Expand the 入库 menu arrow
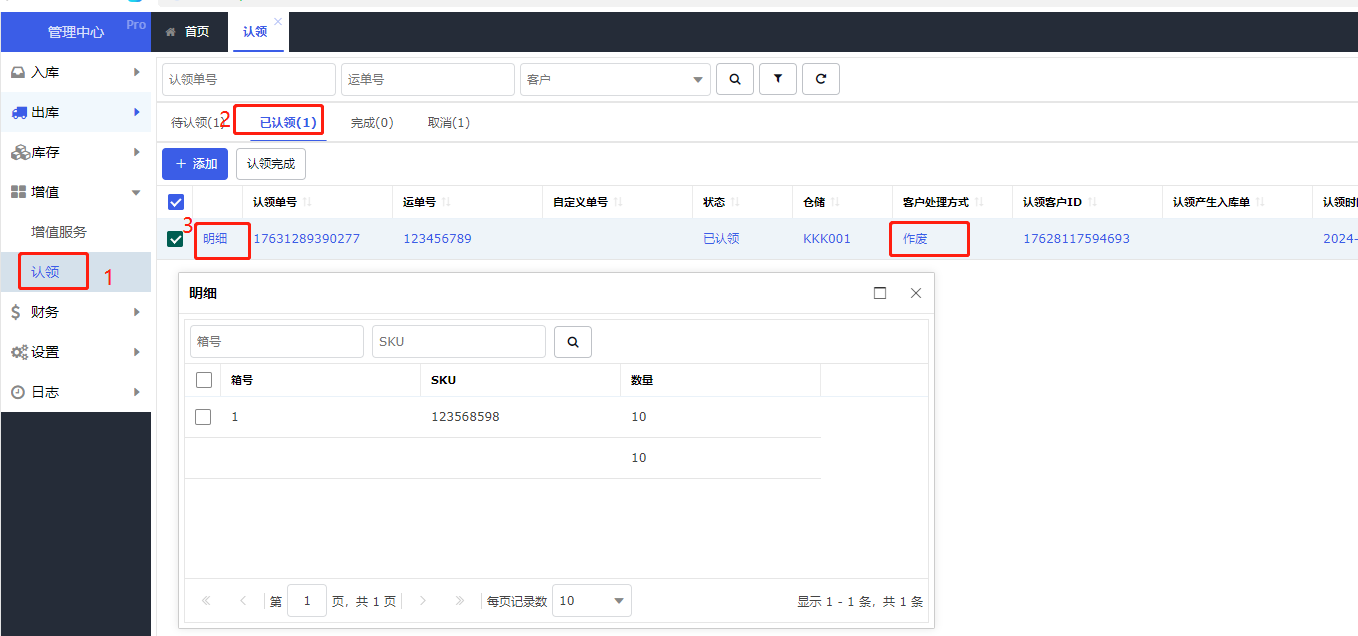 tap(136, 72)
